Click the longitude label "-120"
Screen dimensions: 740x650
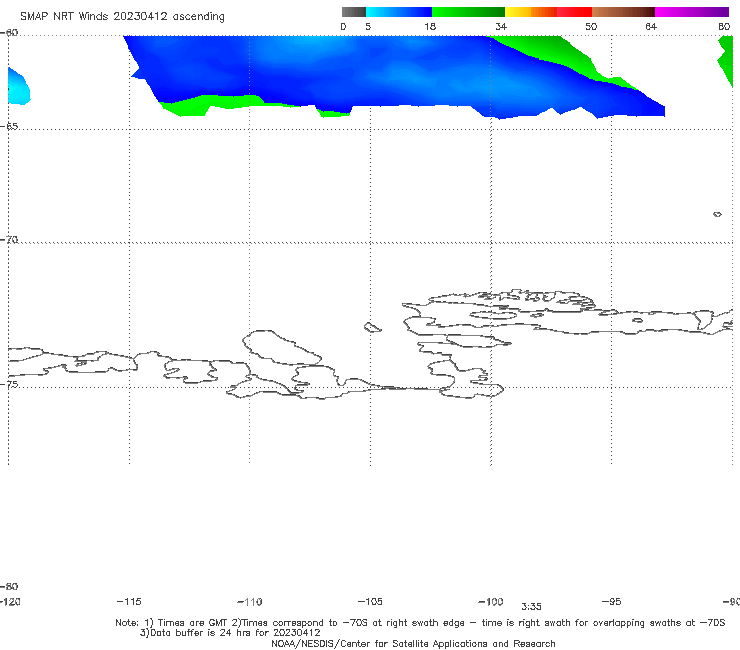(x=10, y=602)
